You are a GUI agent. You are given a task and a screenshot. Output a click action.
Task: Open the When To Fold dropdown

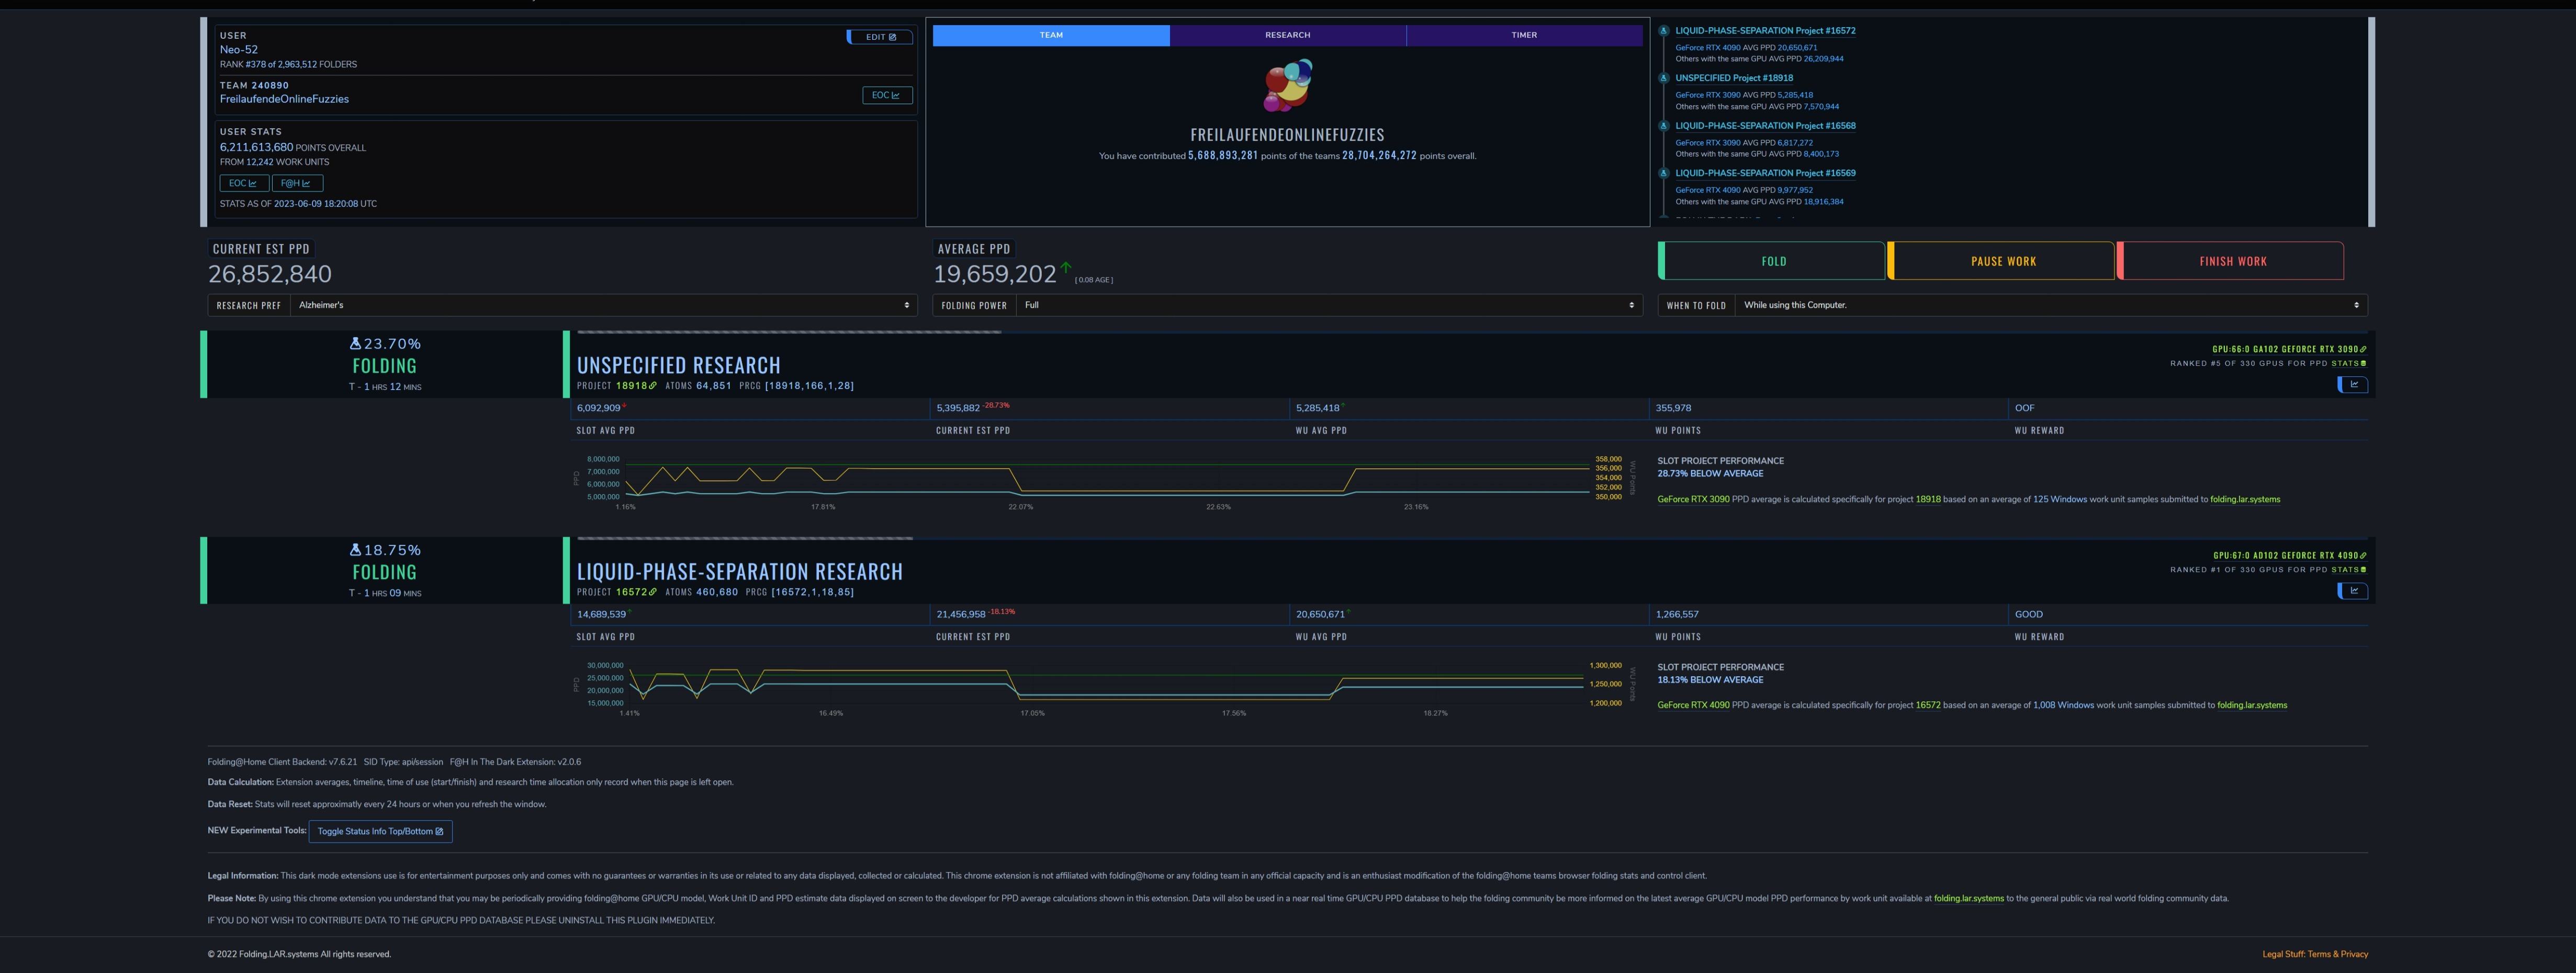pyautogui.click(x=2051, y=305)
